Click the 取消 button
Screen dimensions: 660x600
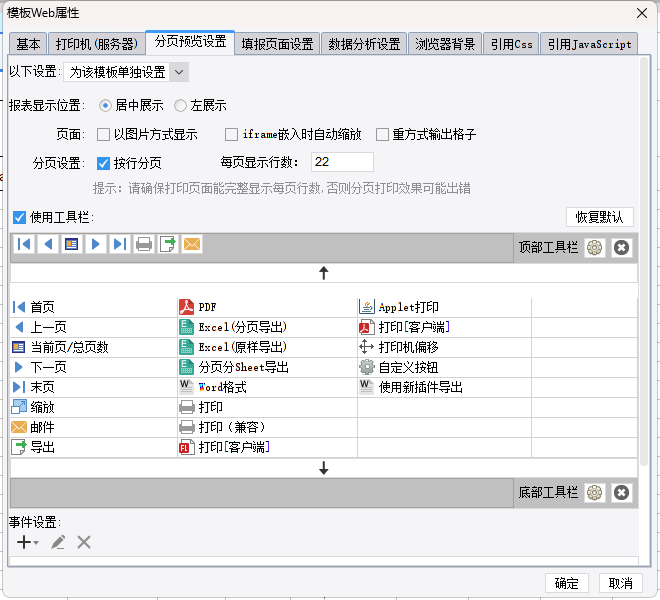coord(620,583)
